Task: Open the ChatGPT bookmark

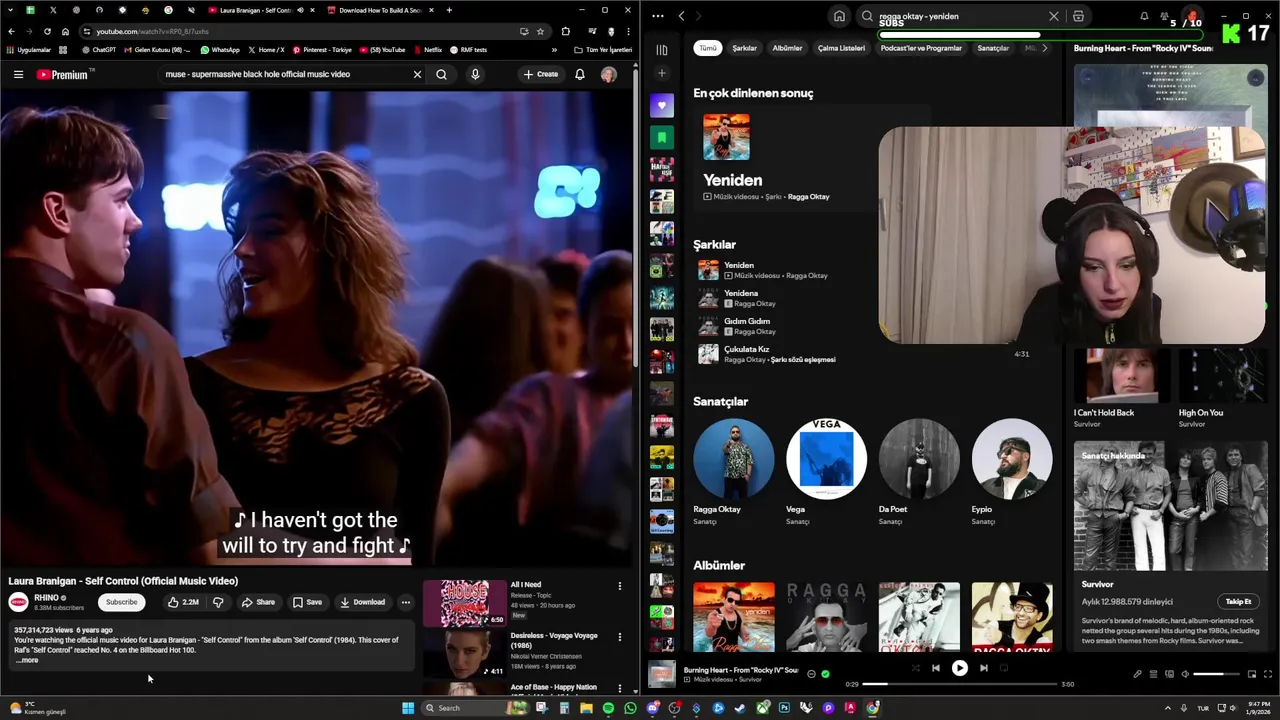Action: [99, 50]
